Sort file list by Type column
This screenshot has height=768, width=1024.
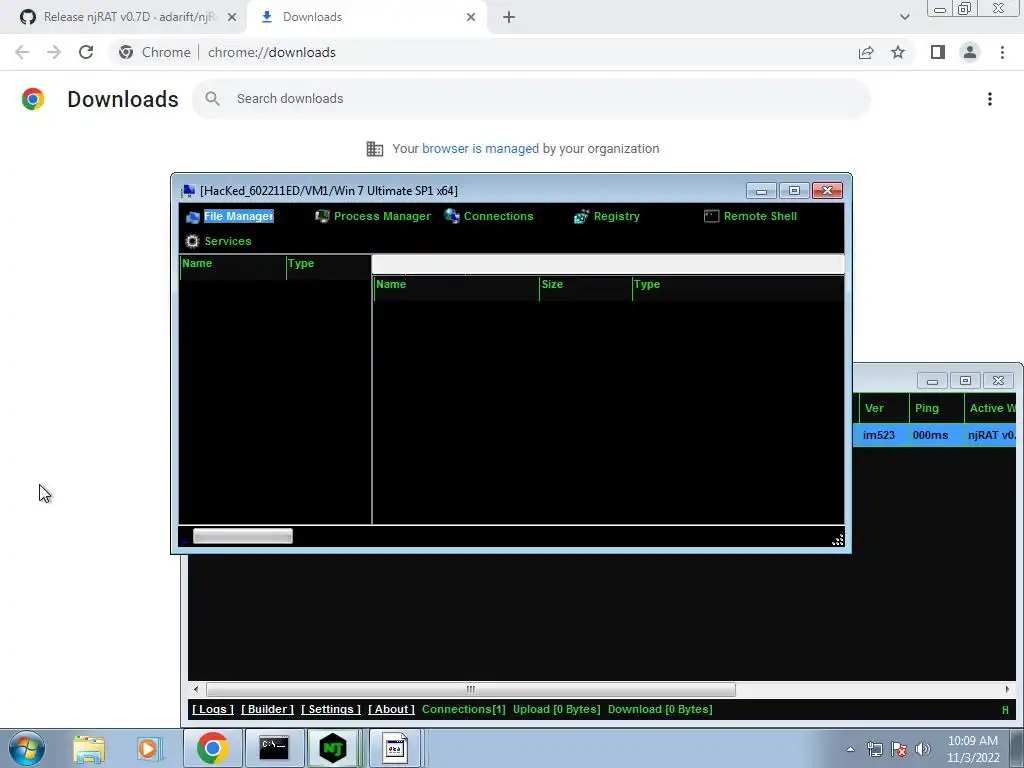737,285
